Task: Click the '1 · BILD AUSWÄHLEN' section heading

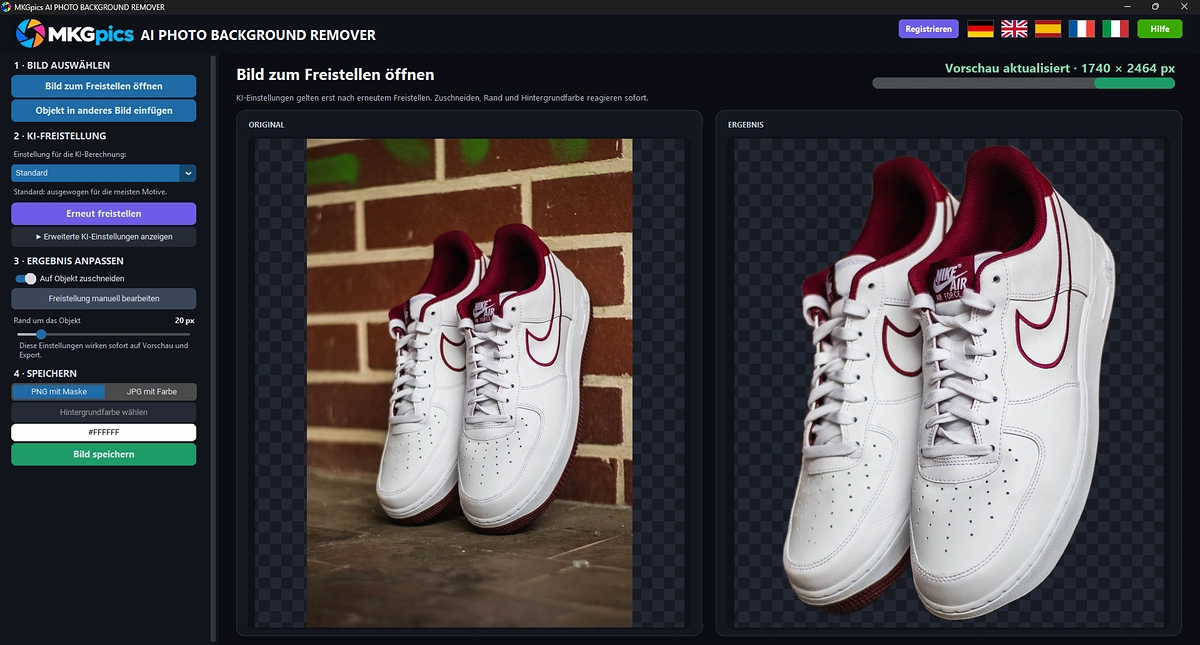Action: (x=62, y=65)
